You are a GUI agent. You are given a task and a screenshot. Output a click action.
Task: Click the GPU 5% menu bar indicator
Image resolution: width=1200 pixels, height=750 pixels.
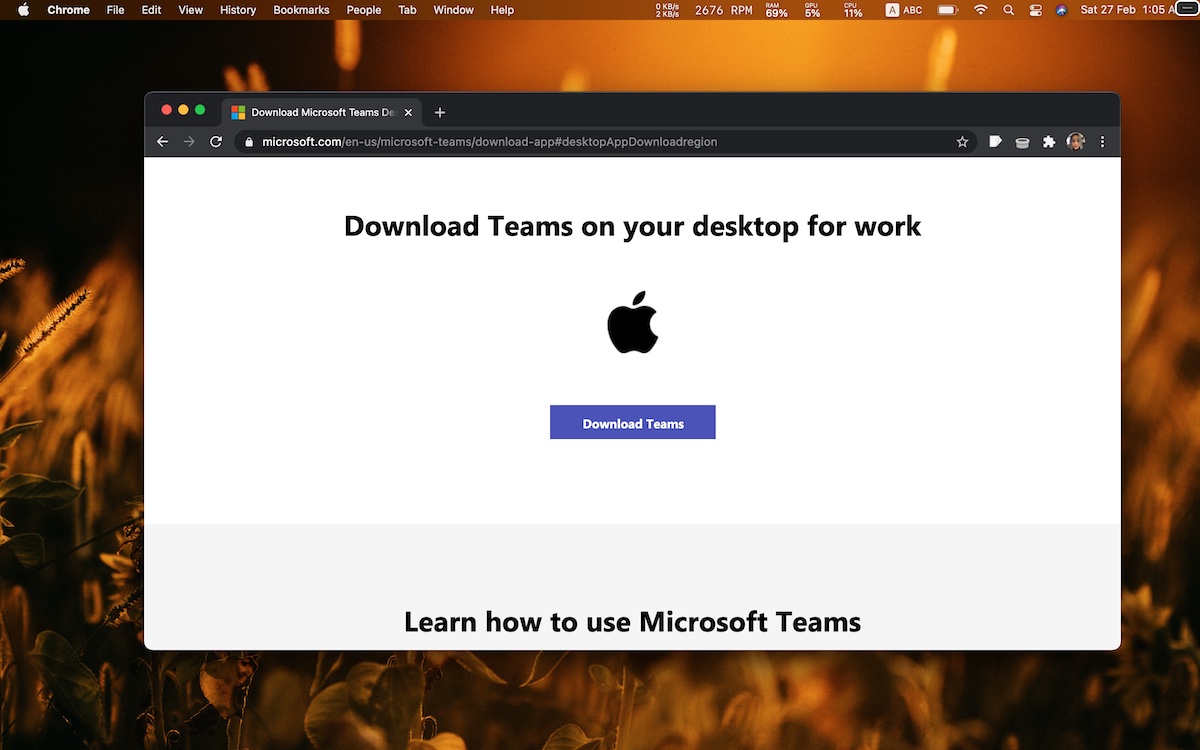point(812,10)
